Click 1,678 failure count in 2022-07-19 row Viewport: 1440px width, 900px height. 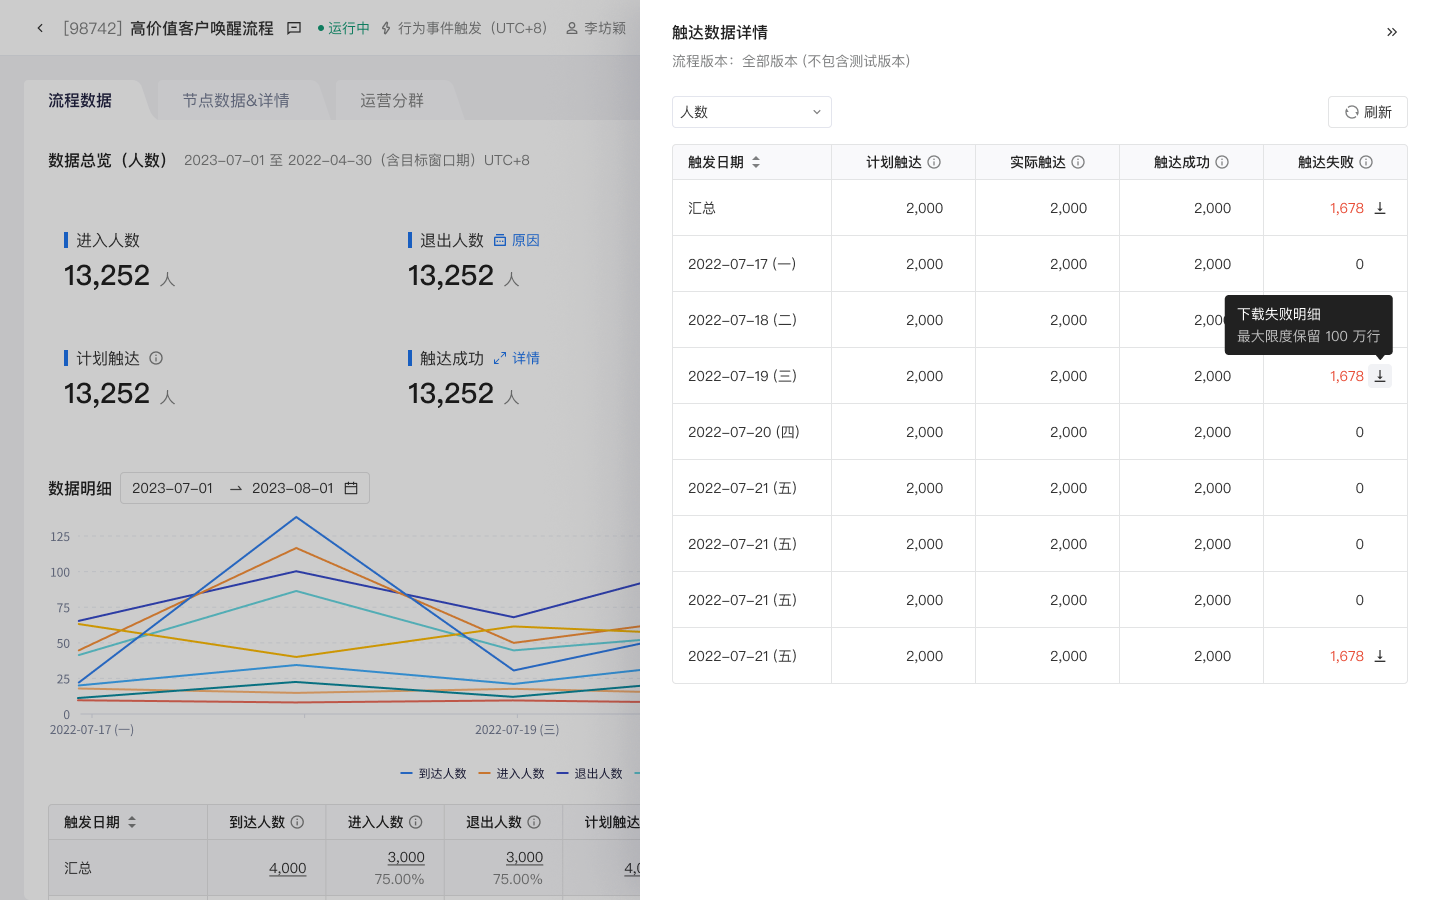tap(1346, 376)
